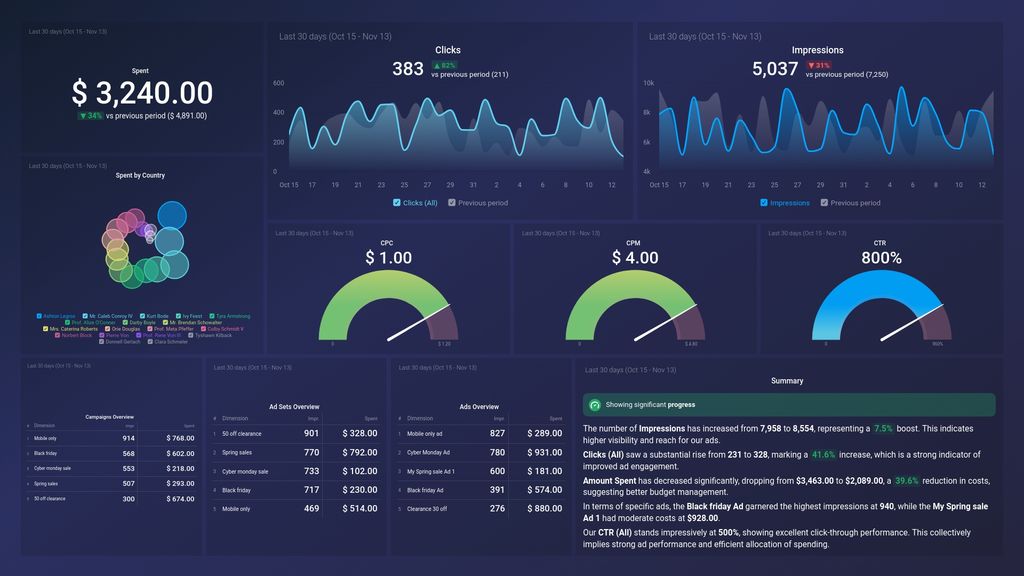Toggle the Previous period checkbox in the Impressions chart
This screenshot has height=576, width=1024.
(824, 203)
